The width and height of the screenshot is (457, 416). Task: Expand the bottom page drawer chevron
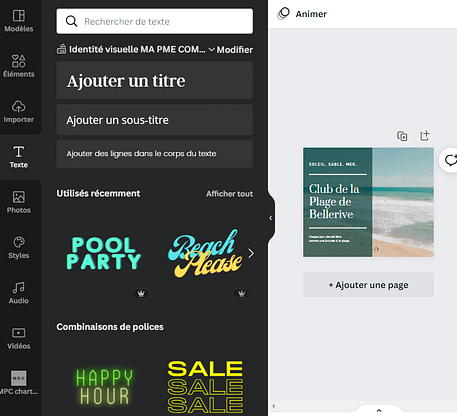pos(379,410)
